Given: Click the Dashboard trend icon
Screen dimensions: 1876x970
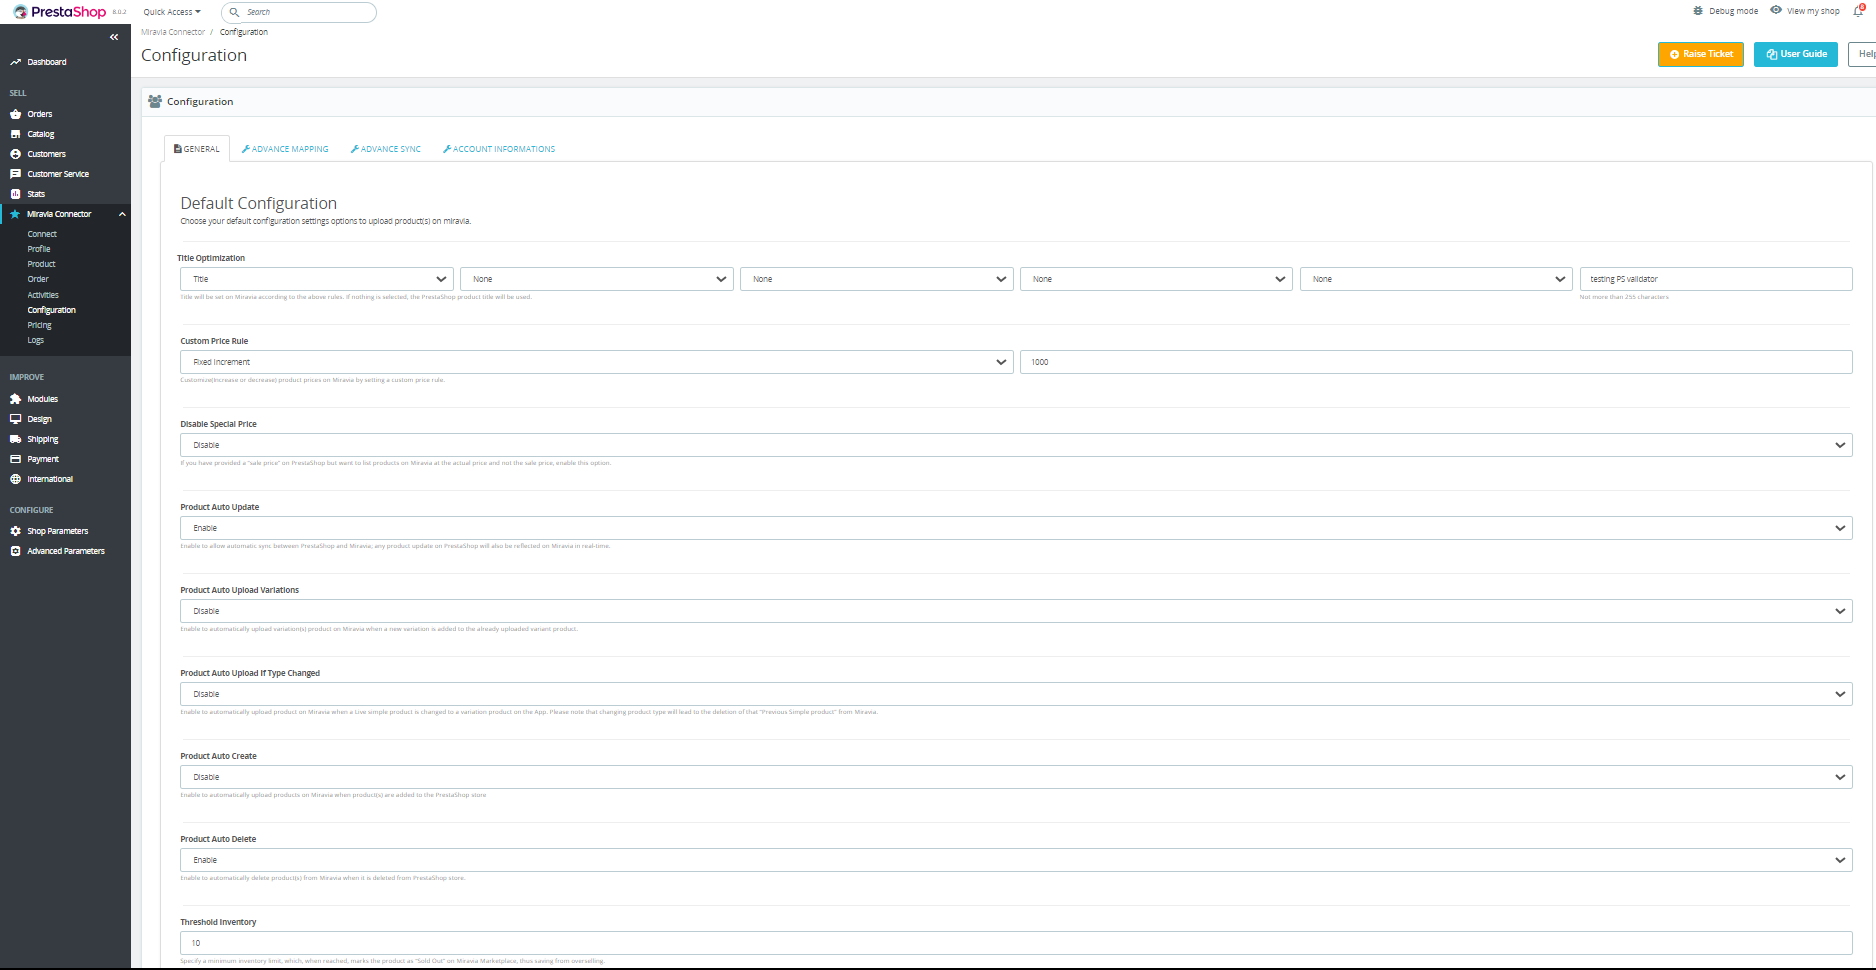Looking at the screenshot, I should coord(15,62).
